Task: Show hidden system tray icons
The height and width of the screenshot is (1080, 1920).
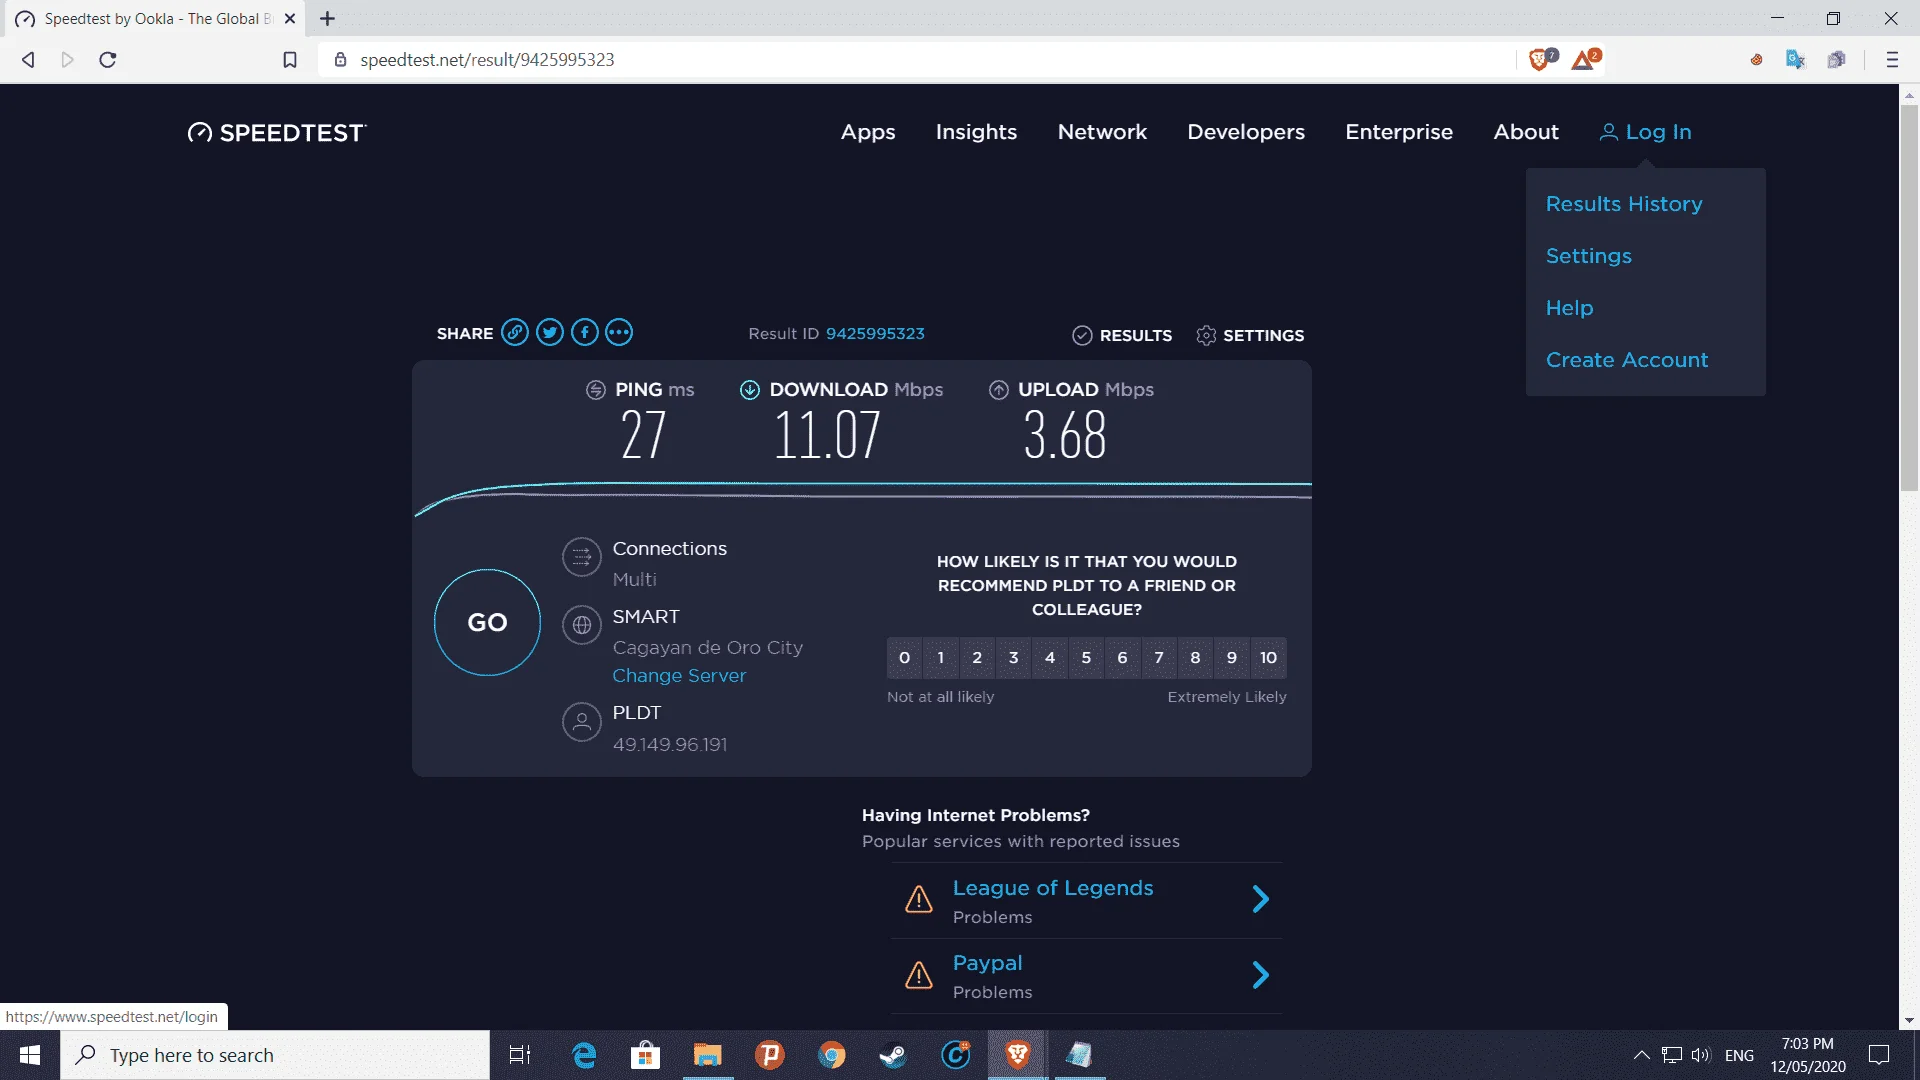Action: coord(1641,1055)
